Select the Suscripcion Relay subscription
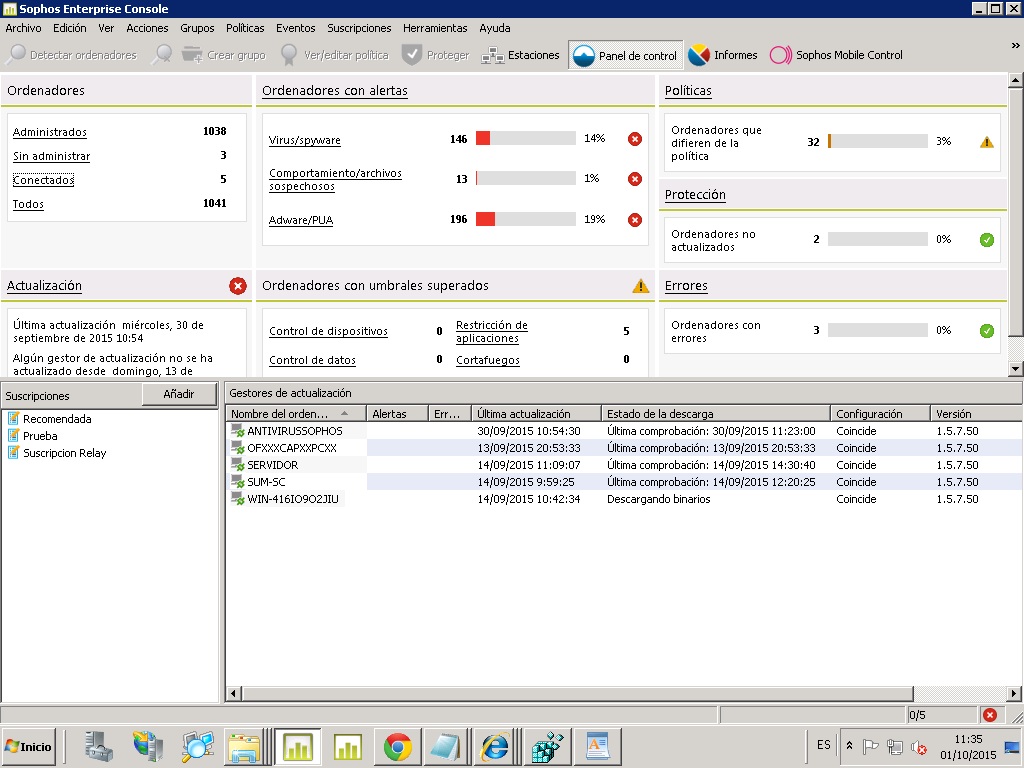 click(x=65, y=453)
